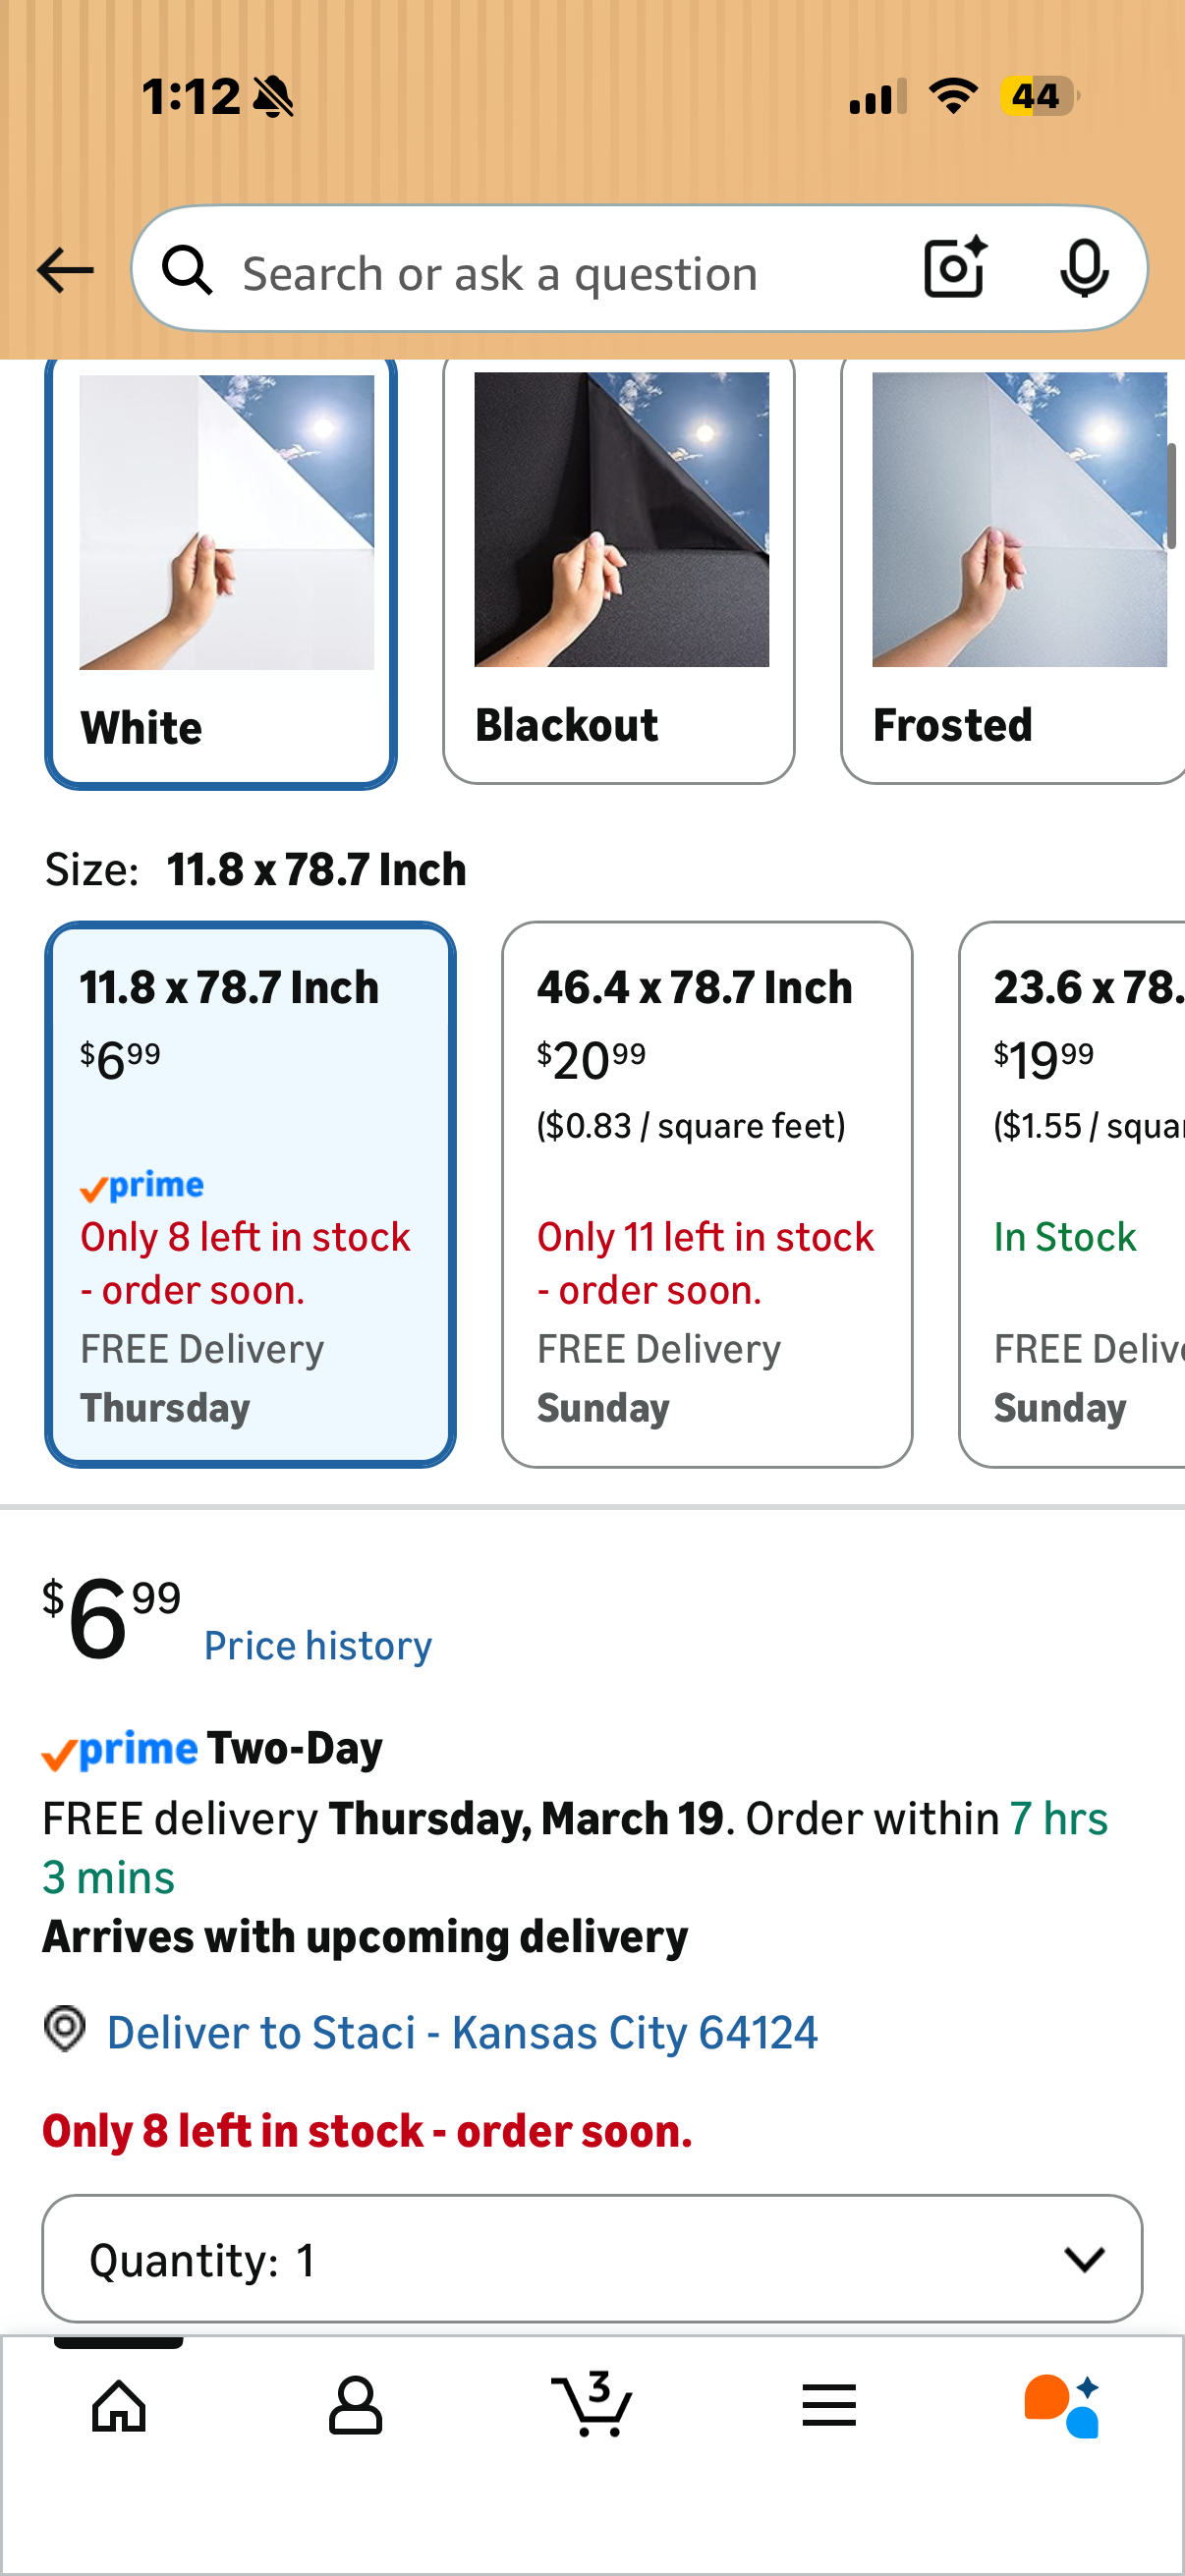Go to Home tab icon
The height and width of the screenshot is (2576, 1185).
(x=119, y=2405)
